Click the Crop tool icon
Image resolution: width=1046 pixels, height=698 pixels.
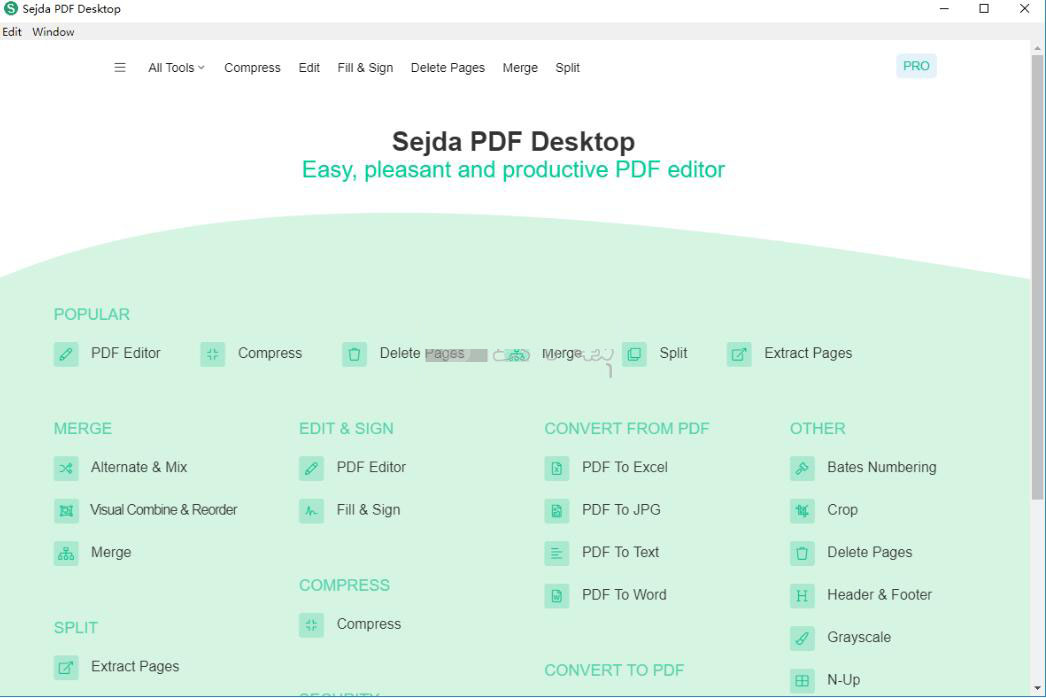pos(803,510)
